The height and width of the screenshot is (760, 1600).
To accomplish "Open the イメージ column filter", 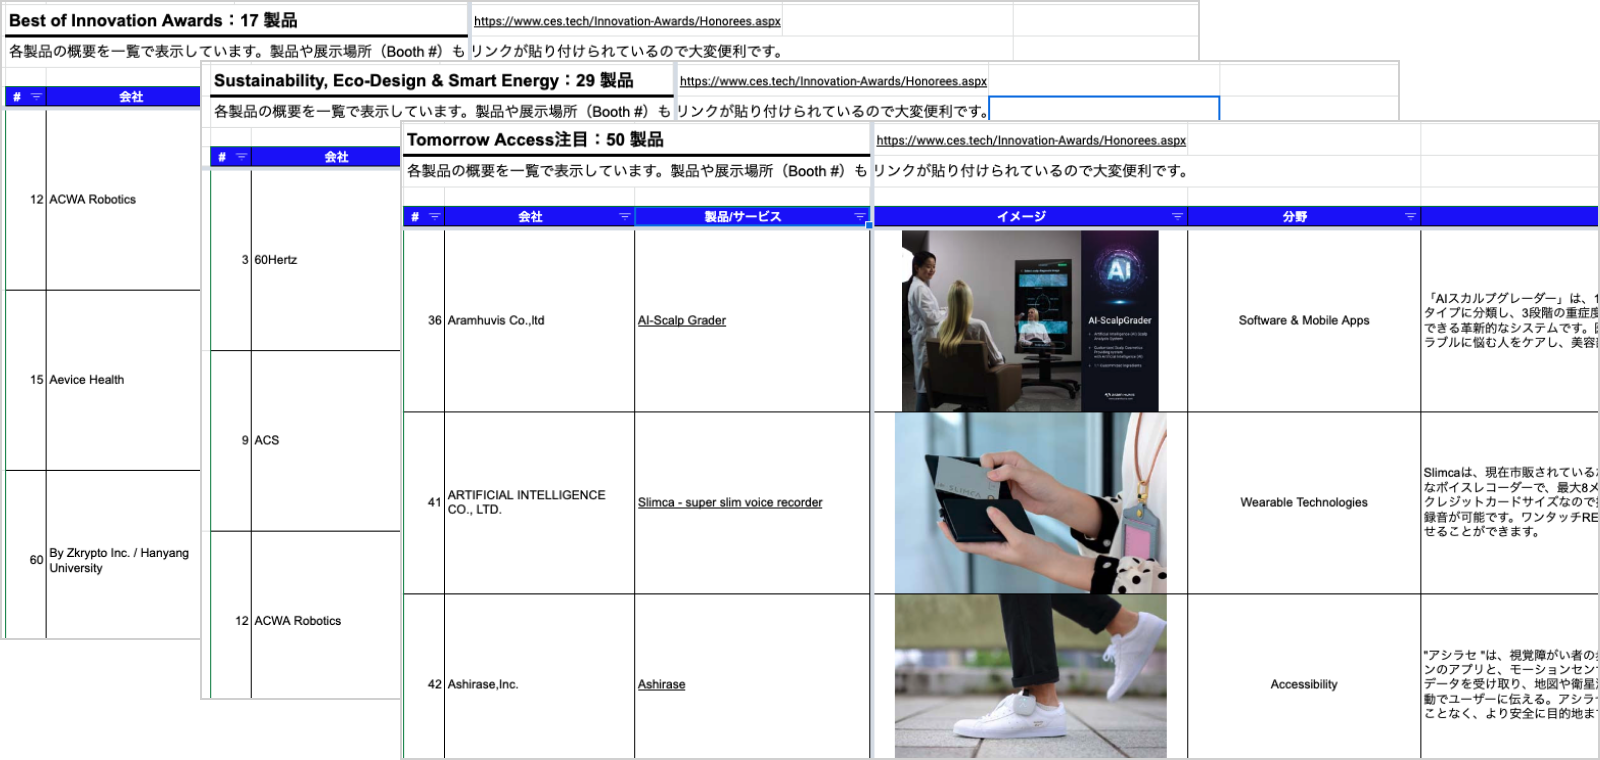I will pos(1177,216).
